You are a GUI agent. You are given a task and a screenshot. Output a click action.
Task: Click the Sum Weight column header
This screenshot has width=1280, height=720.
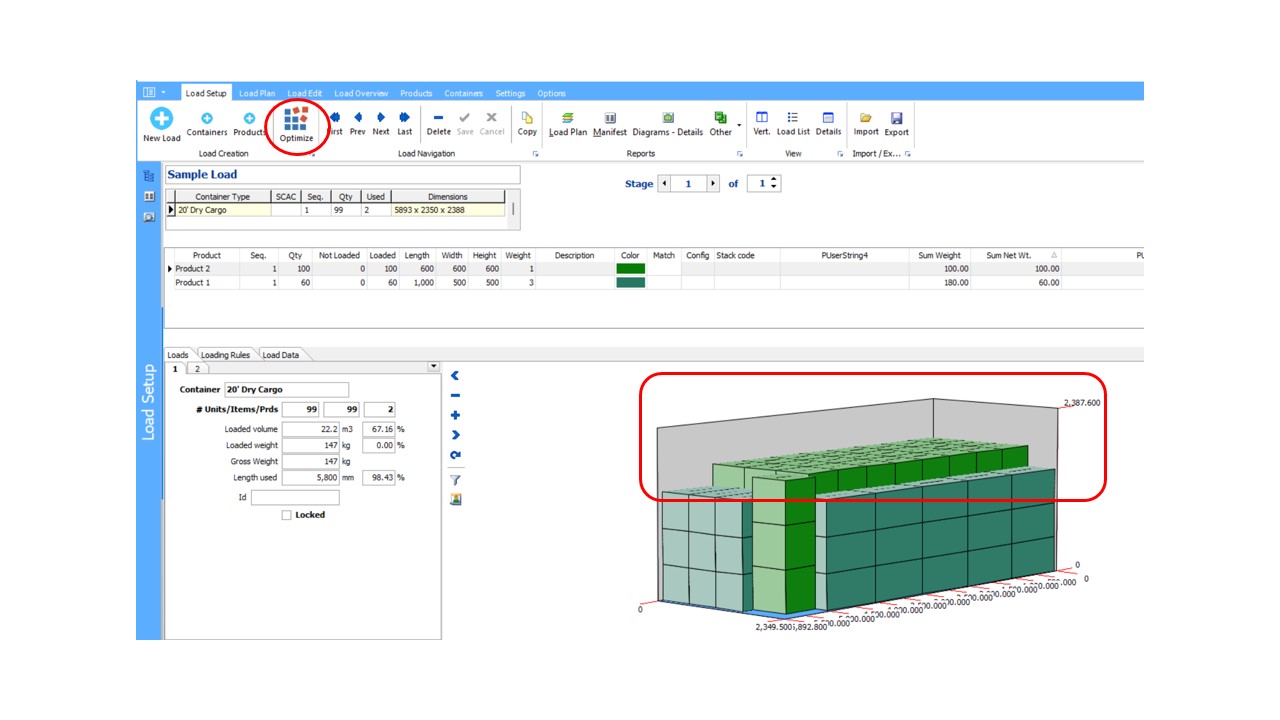[x=940, y=255]
